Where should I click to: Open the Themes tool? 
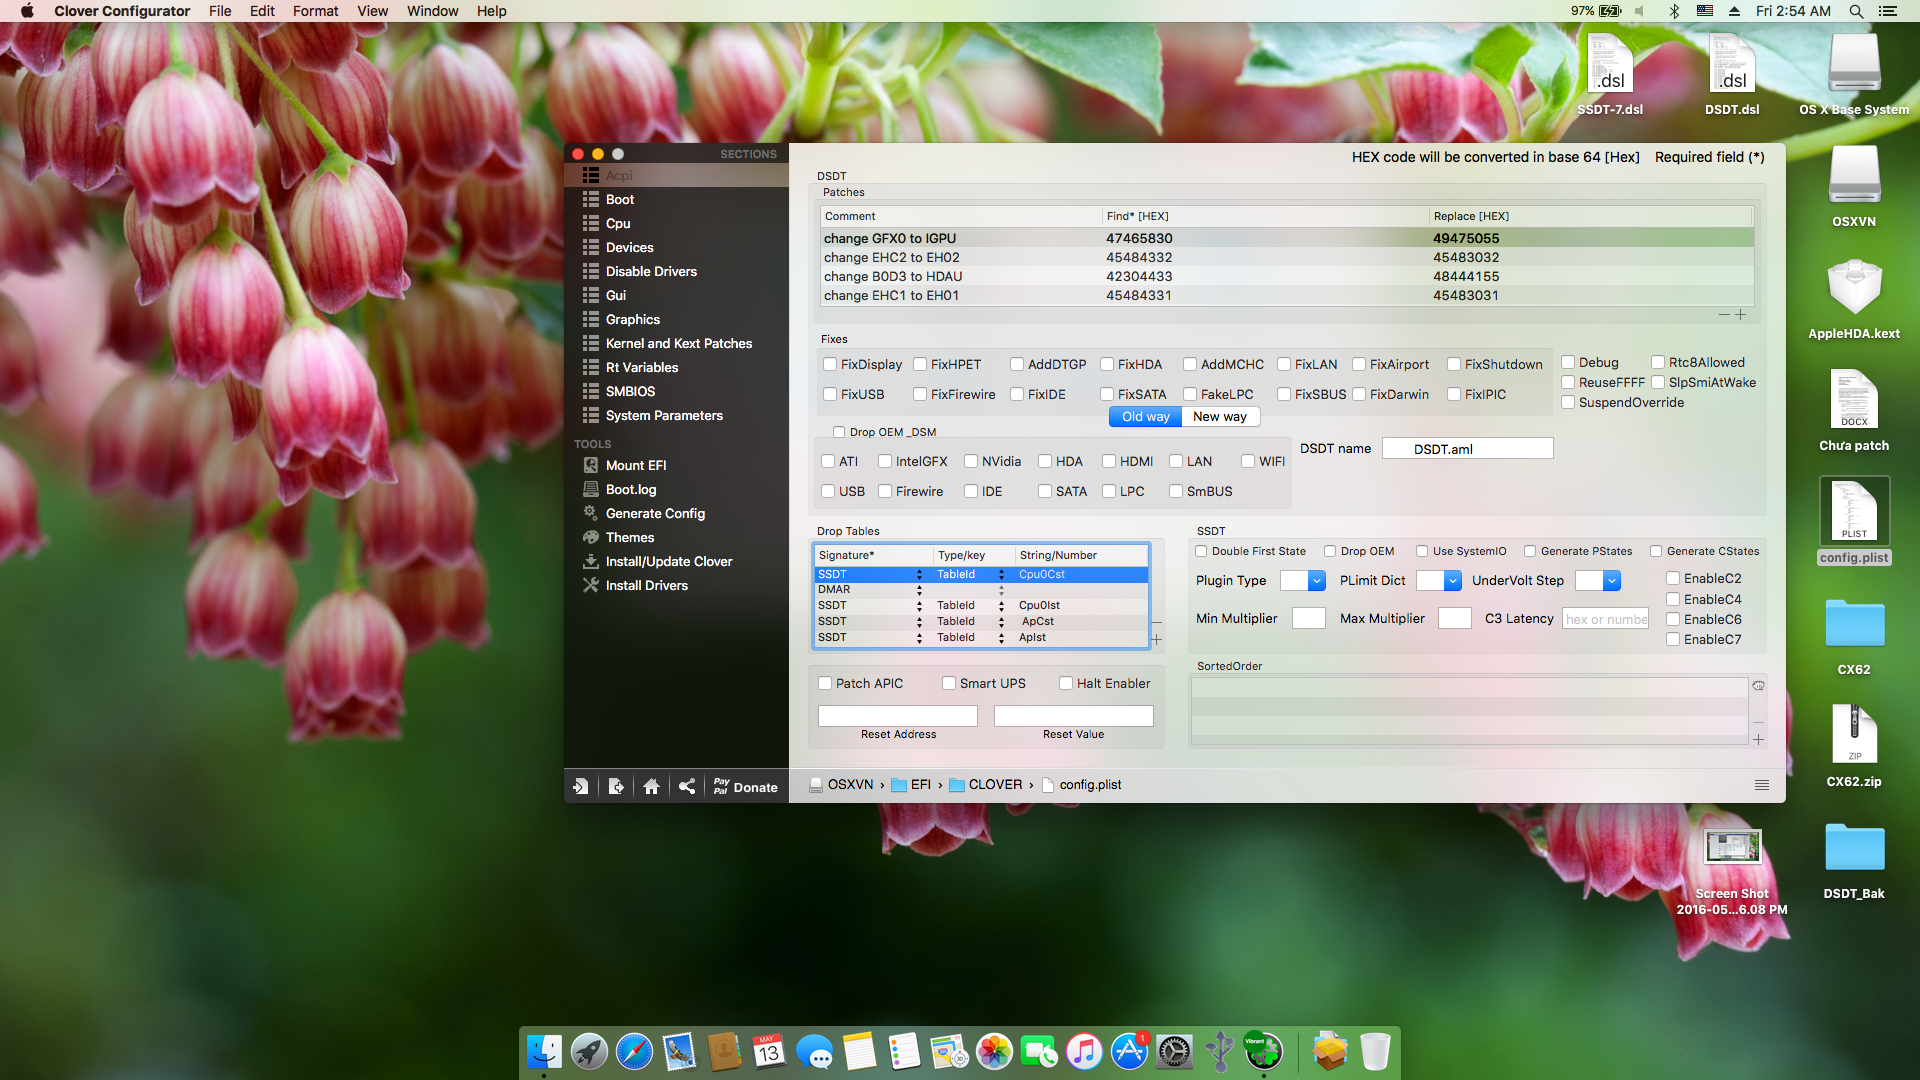click(629, 537)
